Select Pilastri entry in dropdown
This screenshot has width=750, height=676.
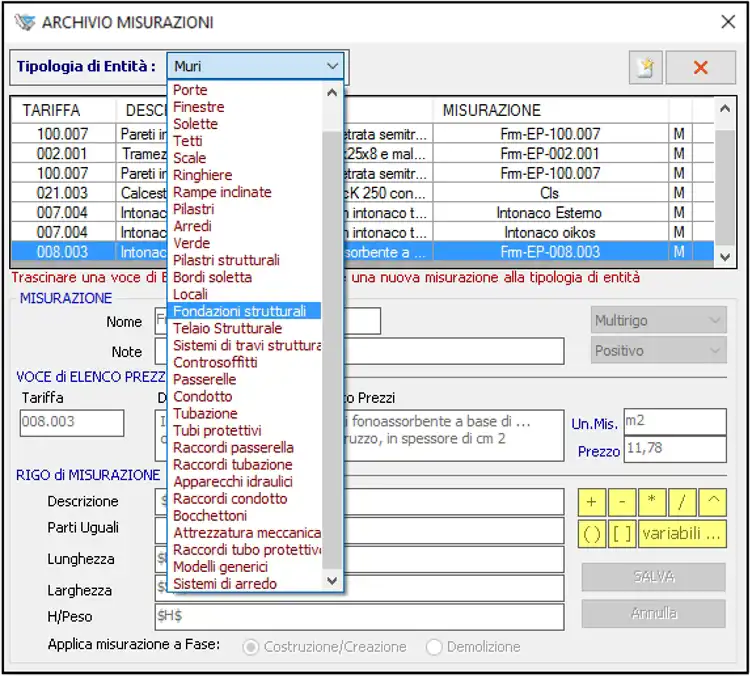(245, 209)
